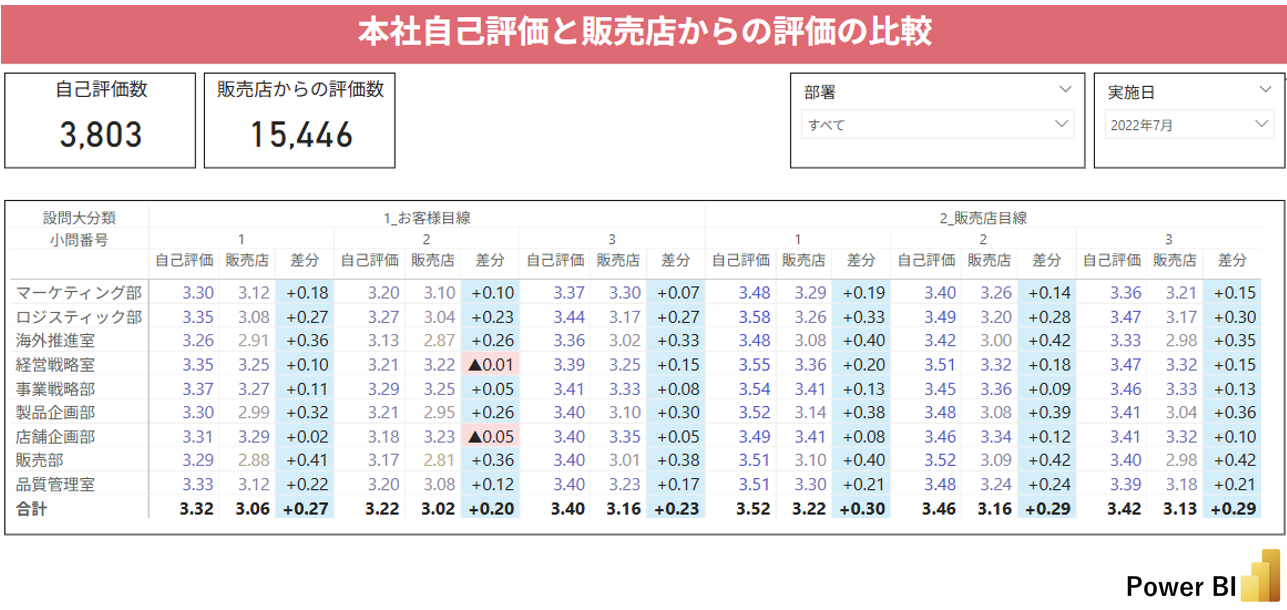Select the 自己評価数 card showing 3,803

101,119
